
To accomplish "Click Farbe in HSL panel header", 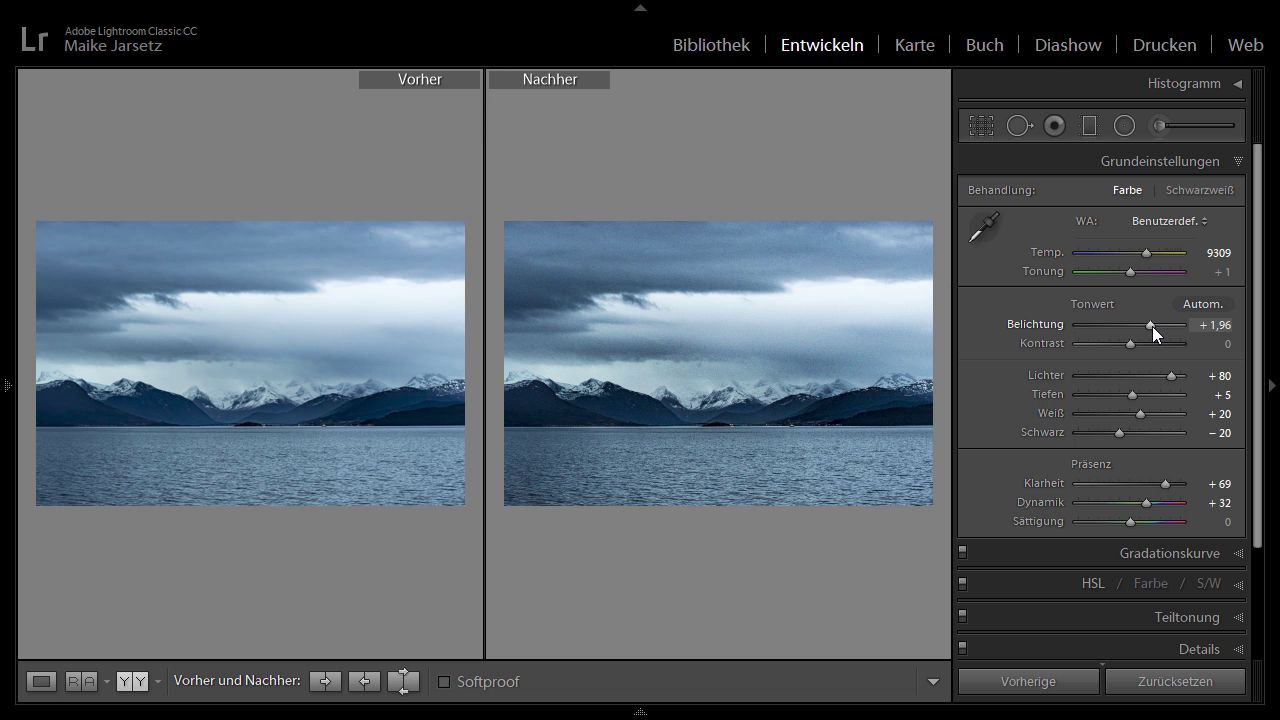I will [1150, 584].
